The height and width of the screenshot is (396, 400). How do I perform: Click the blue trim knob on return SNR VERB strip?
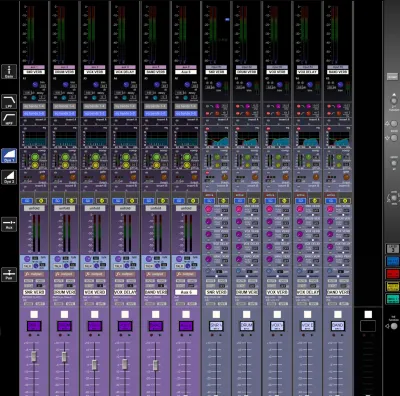218,85
